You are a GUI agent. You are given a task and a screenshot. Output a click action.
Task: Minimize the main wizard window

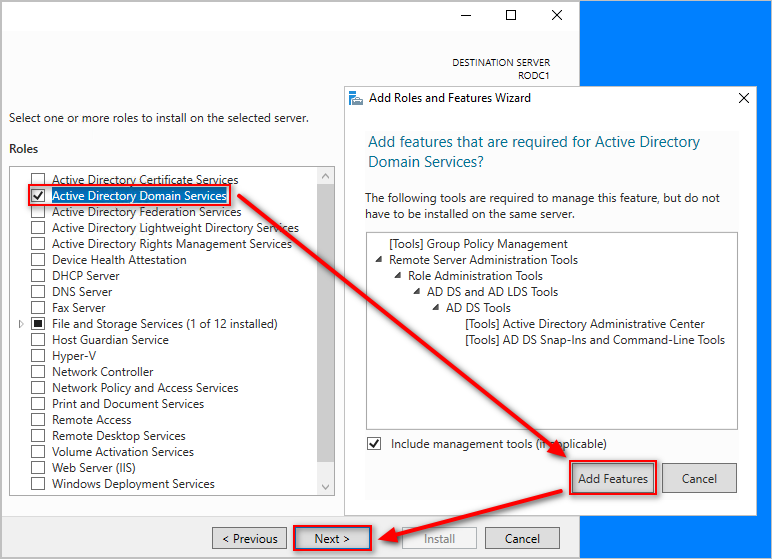[466, 15]
